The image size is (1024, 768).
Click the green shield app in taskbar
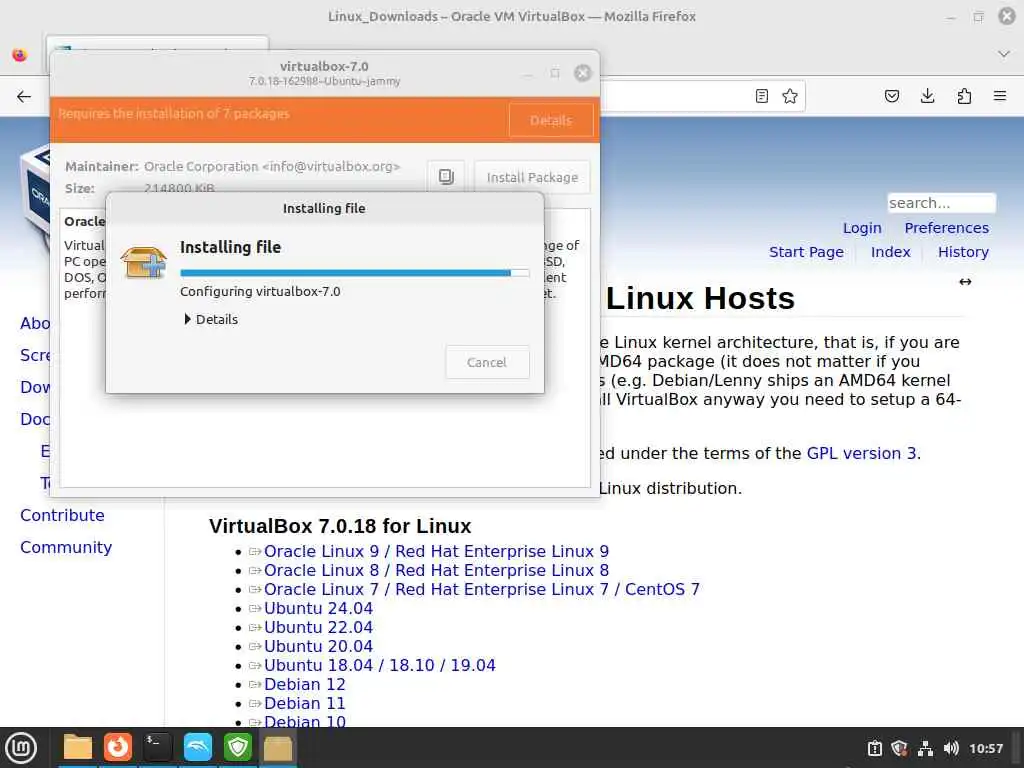pos(238,748)
